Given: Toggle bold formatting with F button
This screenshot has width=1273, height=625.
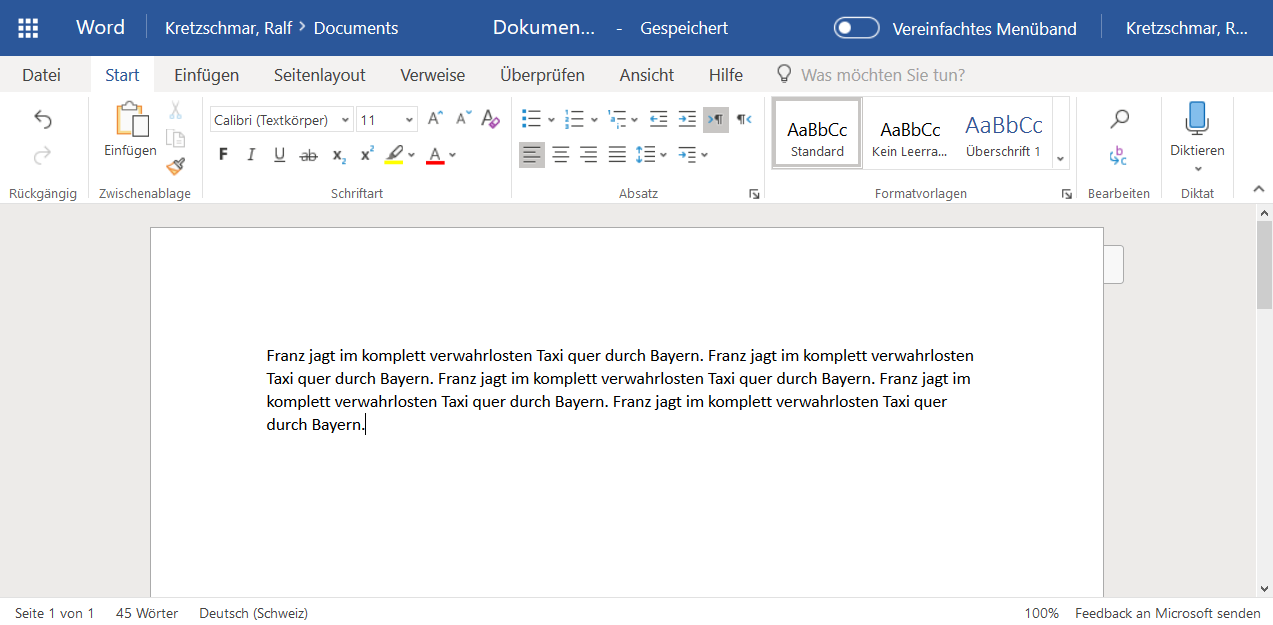Looking at the screenshot, I should 223,155.
